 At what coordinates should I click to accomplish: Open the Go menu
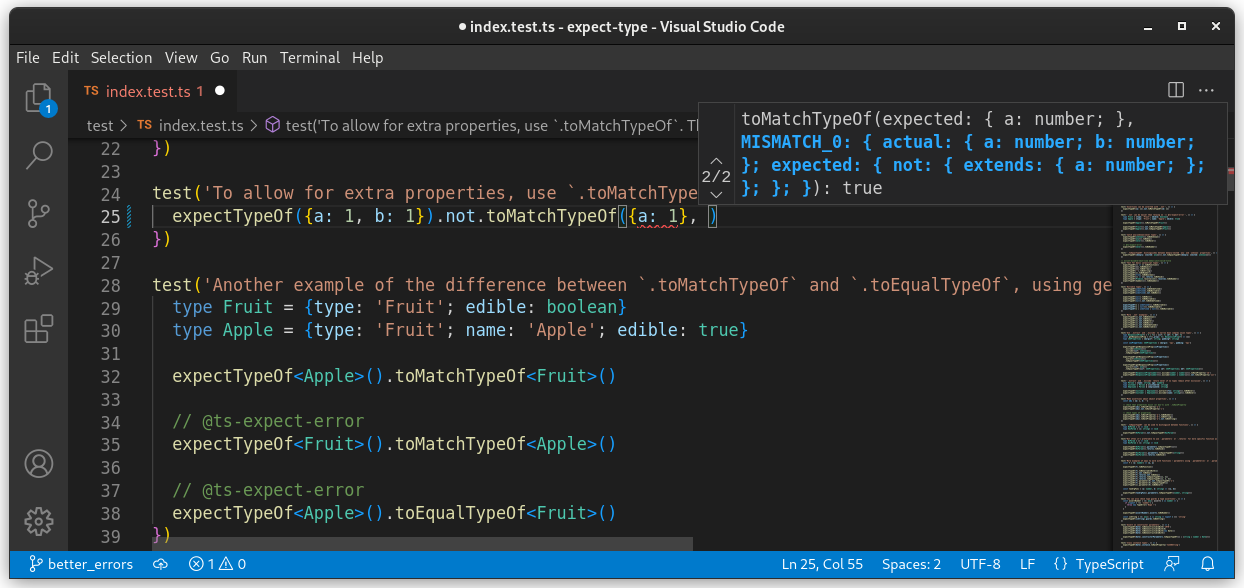[x=220, y=58]
